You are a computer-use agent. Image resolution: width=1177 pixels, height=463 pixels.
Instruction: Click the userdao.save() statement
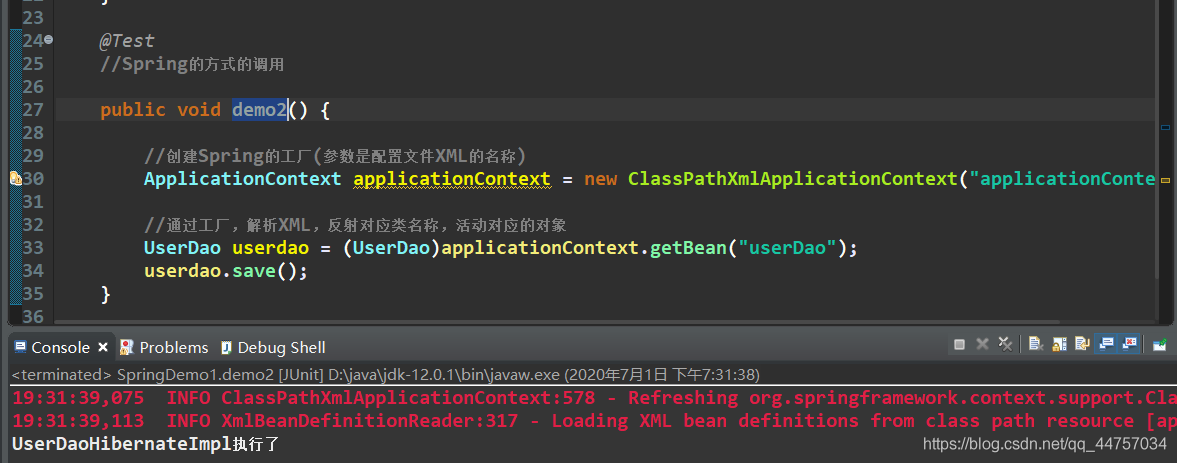226,271
